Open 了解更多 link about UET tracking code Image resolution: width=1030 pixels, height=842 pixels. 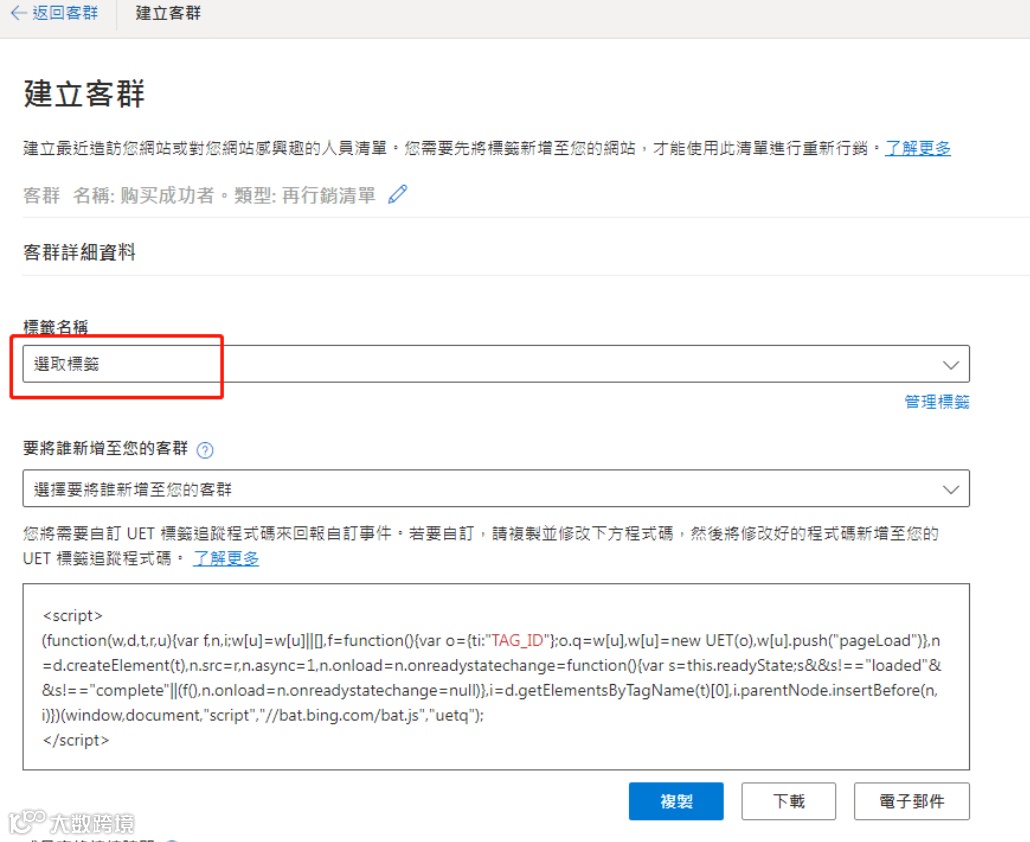[x=226, y=559]
